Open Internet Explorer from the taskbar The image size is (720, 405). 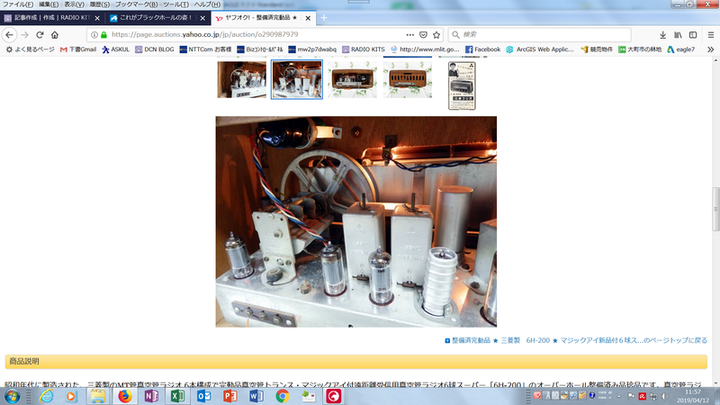[46, 396]
